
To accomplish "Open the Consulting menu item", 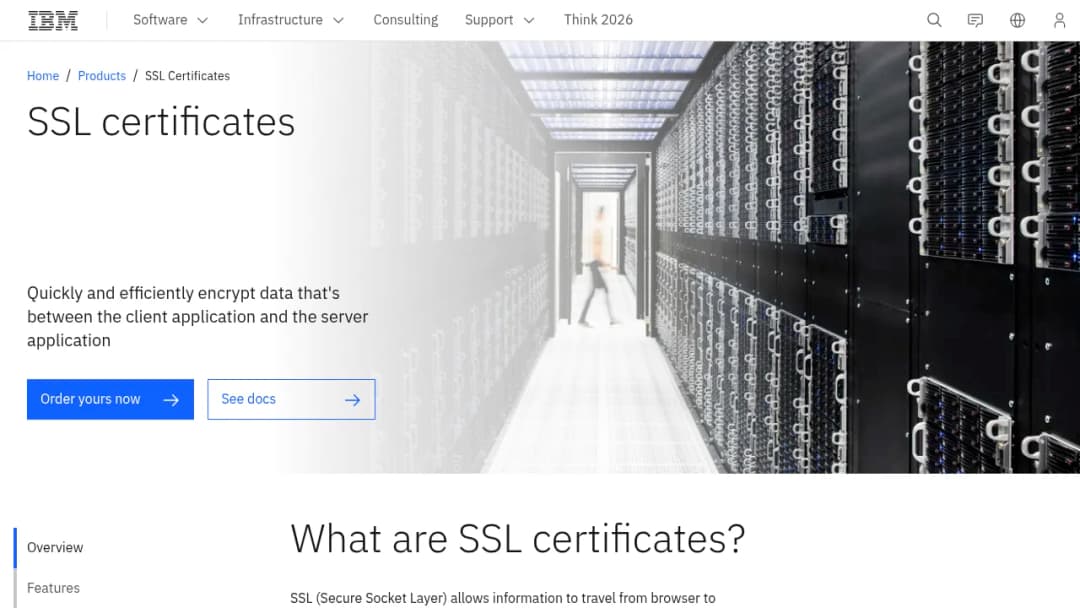I will click(406, 20).
